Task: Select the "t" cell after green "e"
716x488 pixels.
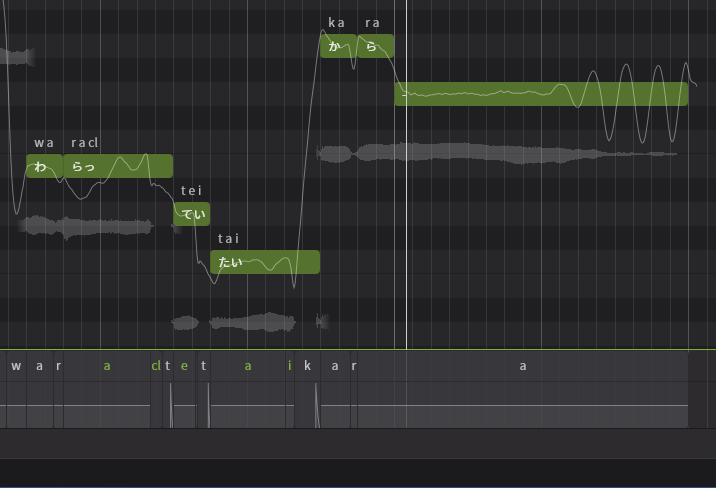Action: point(204,366)
